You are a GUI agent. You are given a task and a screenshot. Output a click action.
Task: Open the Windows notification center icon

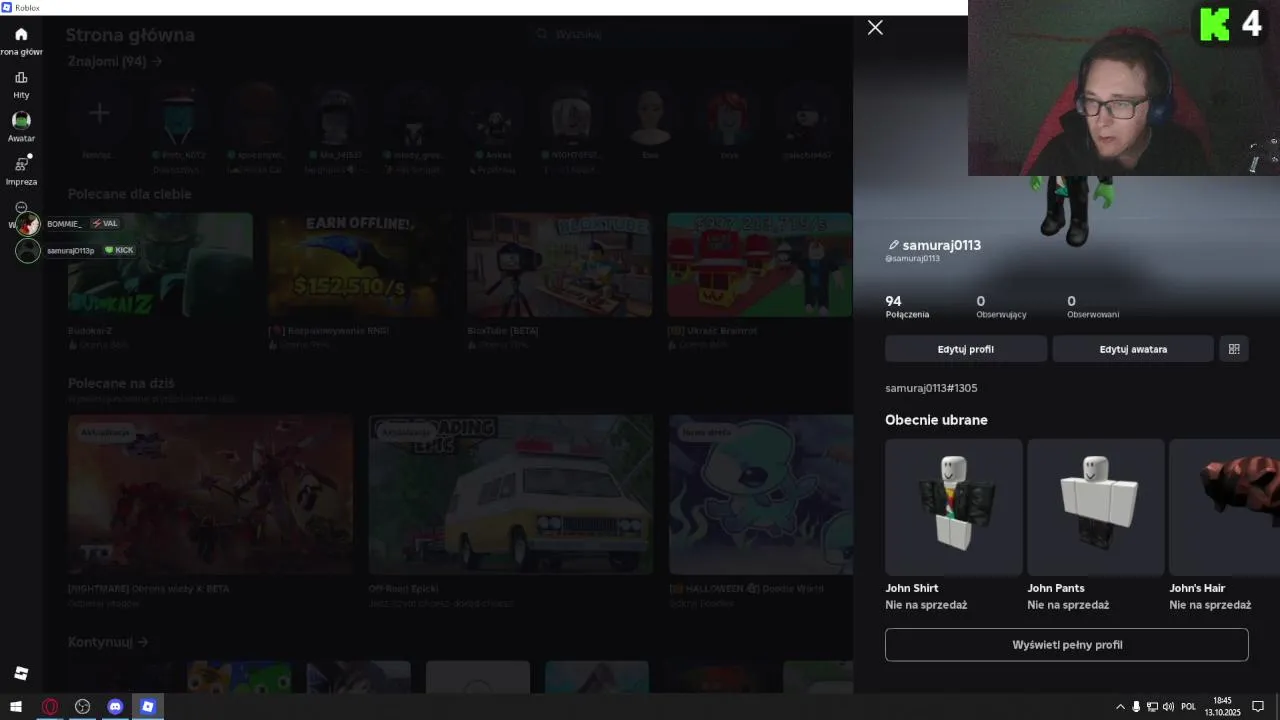coord(1258,706)
